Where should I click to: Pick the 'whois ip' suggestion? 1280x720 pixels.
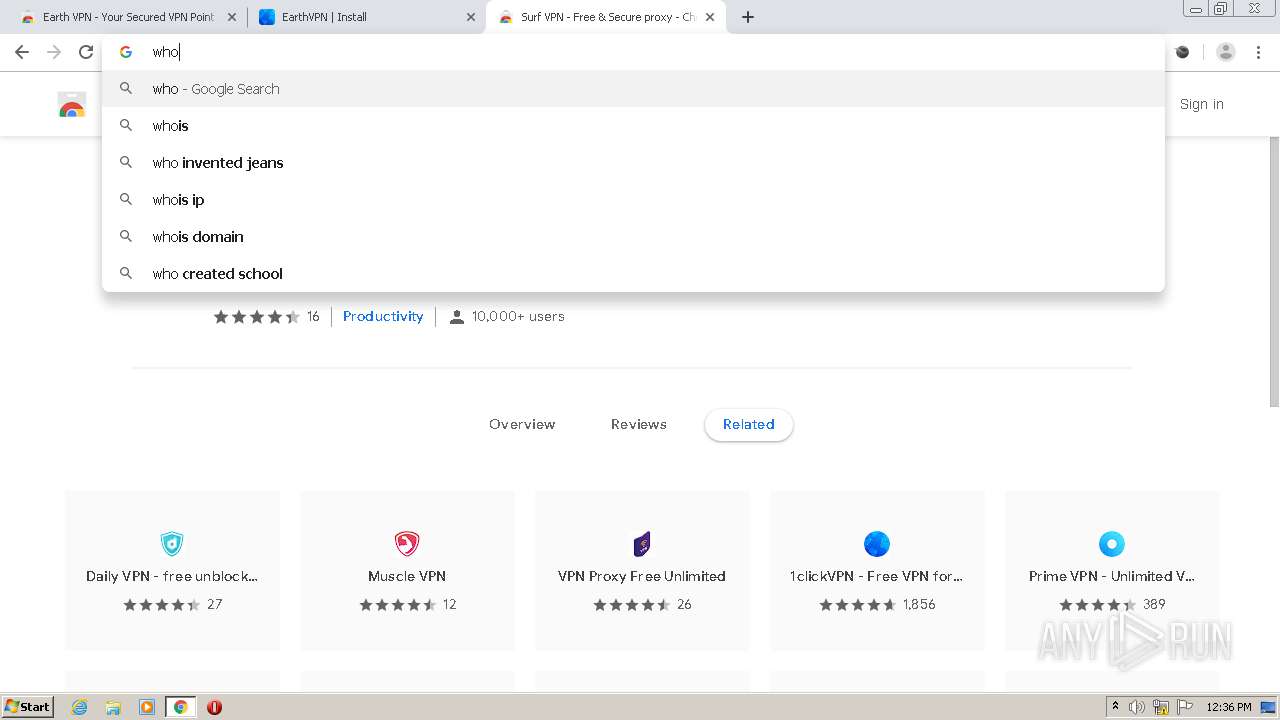634,200
